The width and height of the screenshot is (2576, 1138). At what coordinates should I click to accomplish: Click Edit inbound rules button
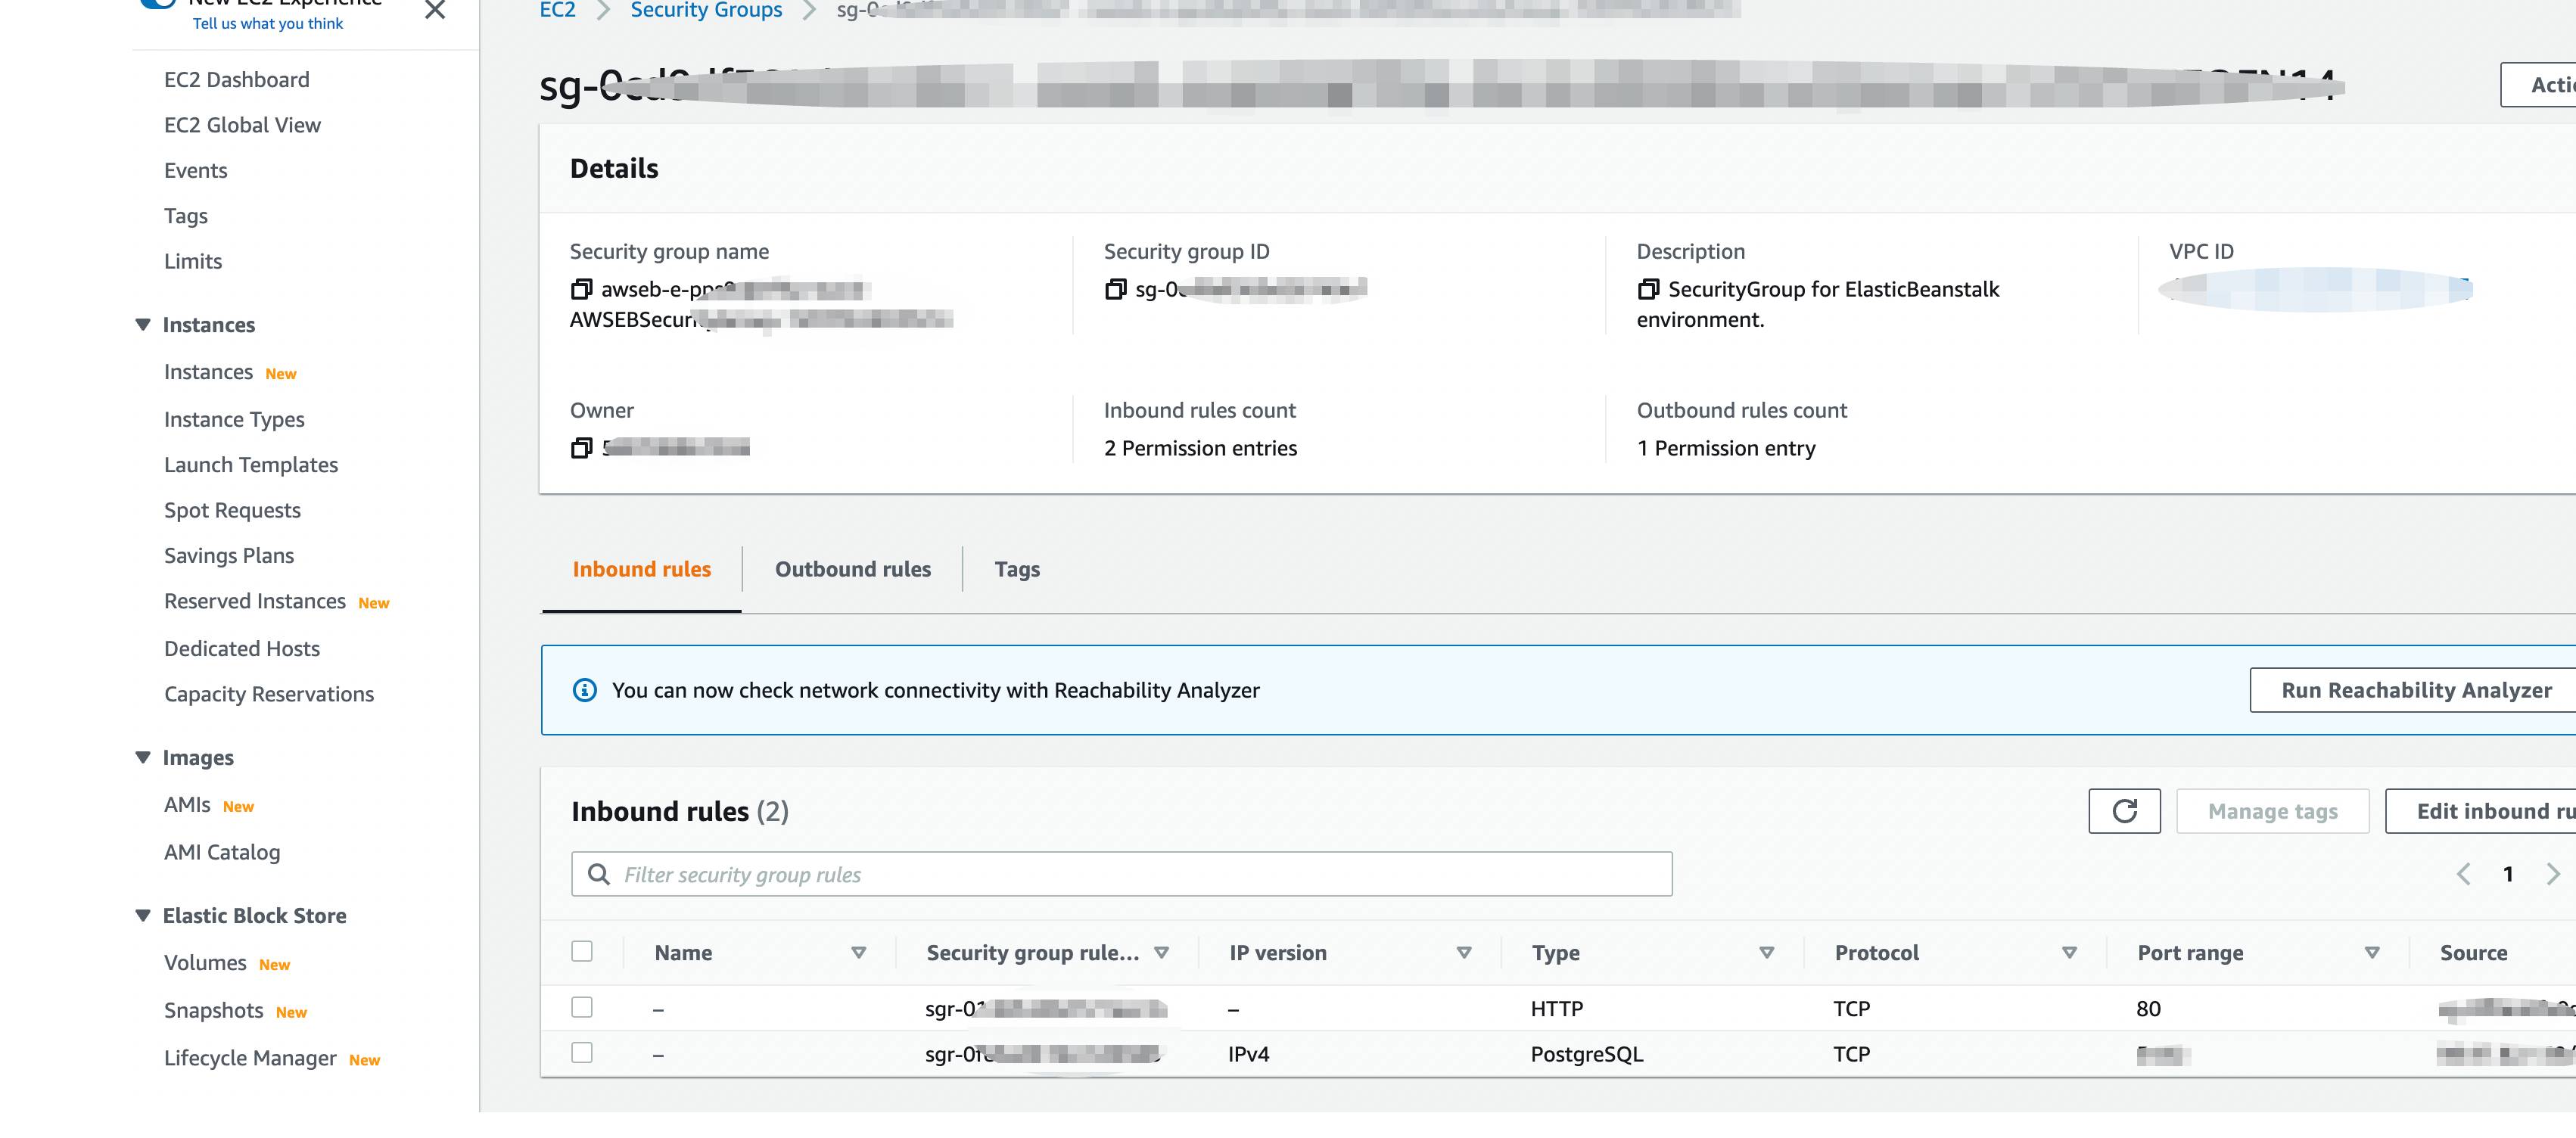(2481, 811)
